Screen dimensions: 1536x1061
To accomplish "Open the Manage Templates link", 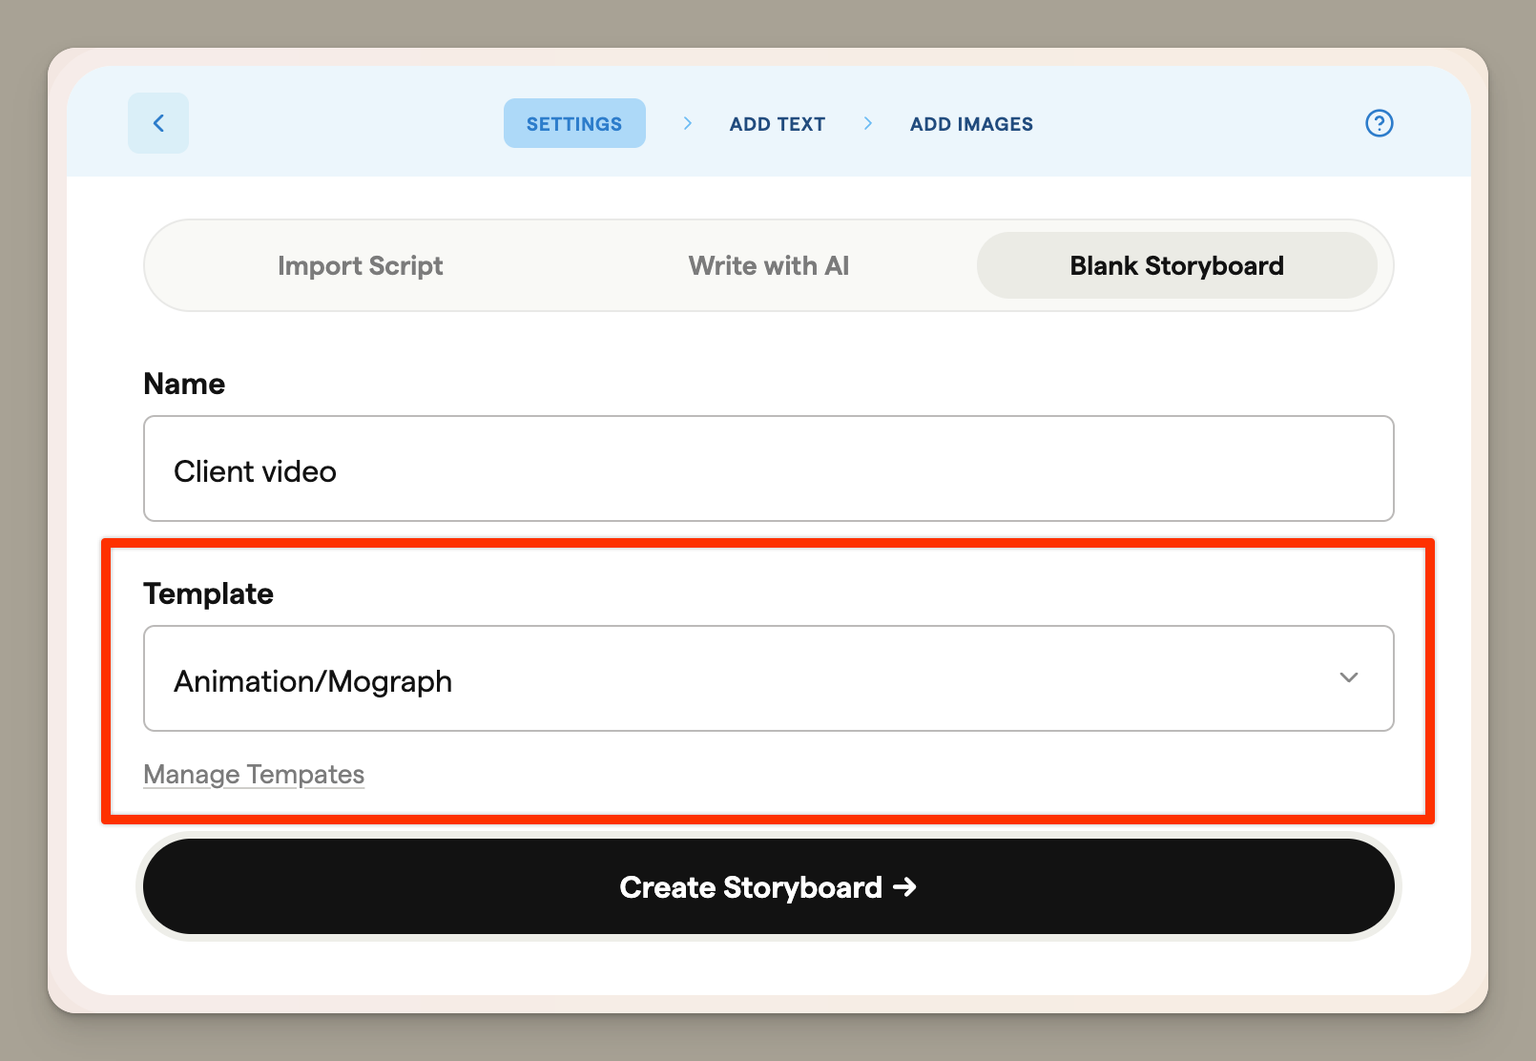I will click(254, 775).
